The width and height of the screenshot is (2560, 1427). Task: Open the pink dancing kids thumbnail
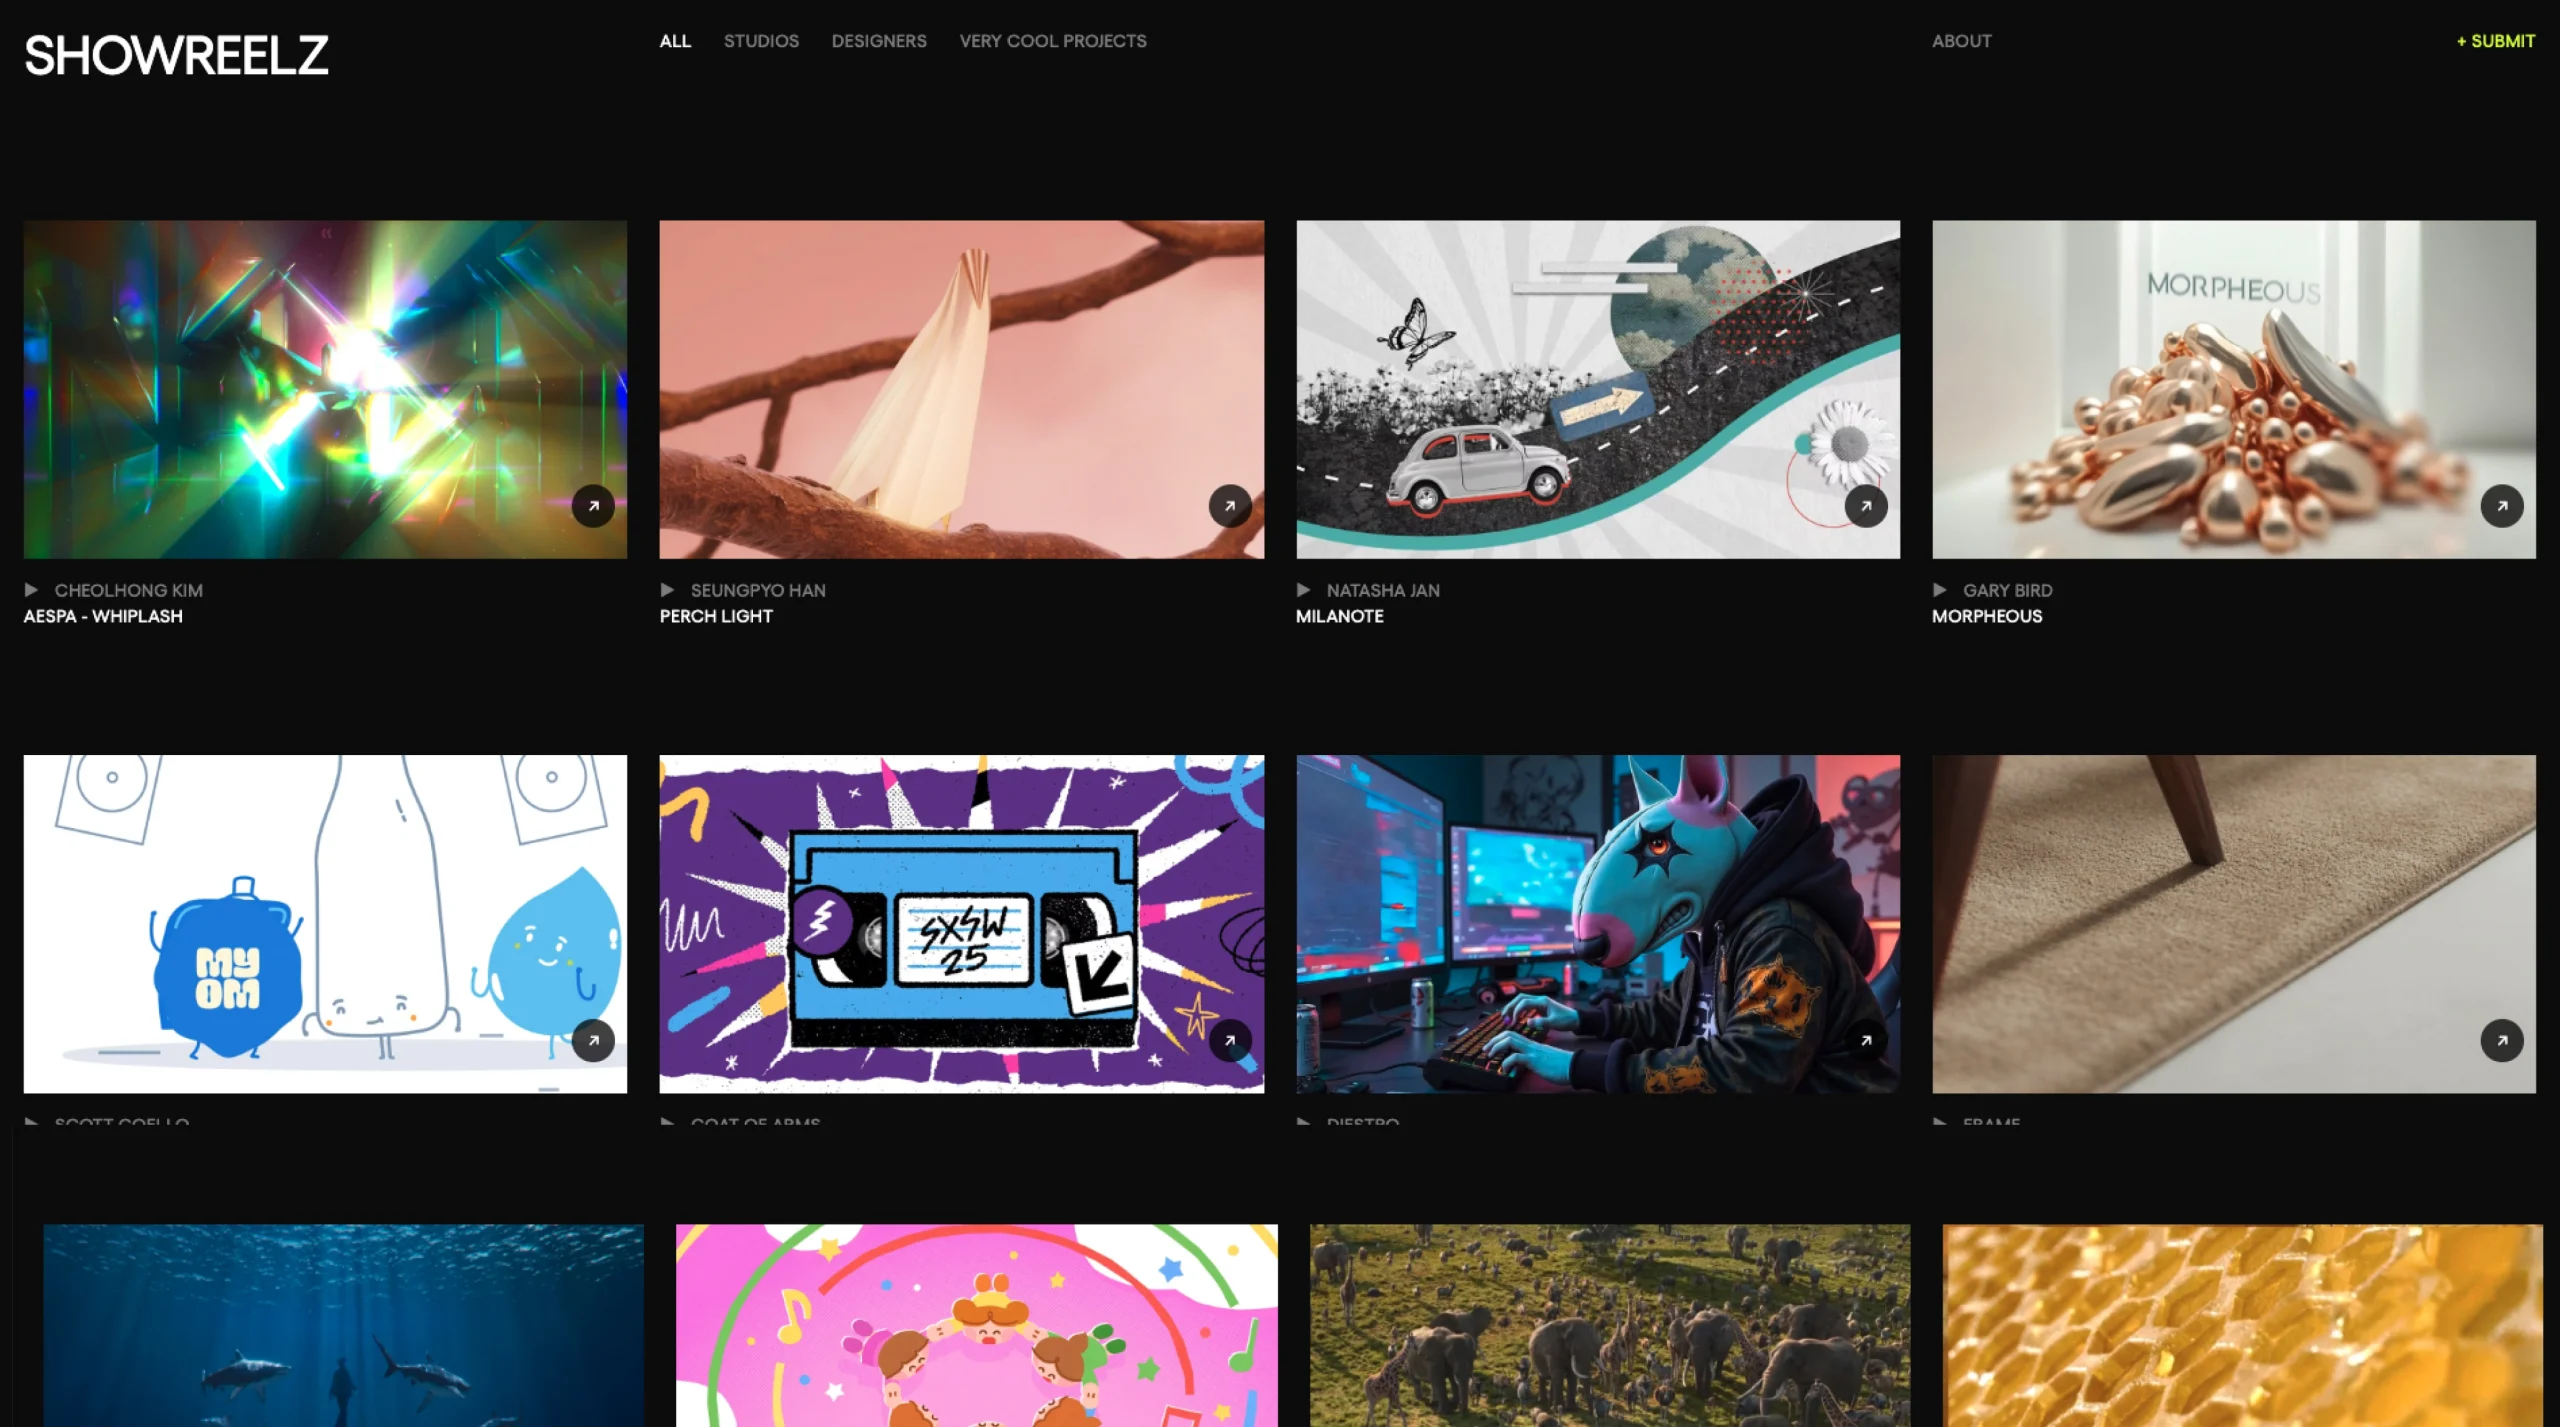(977, 1325)
